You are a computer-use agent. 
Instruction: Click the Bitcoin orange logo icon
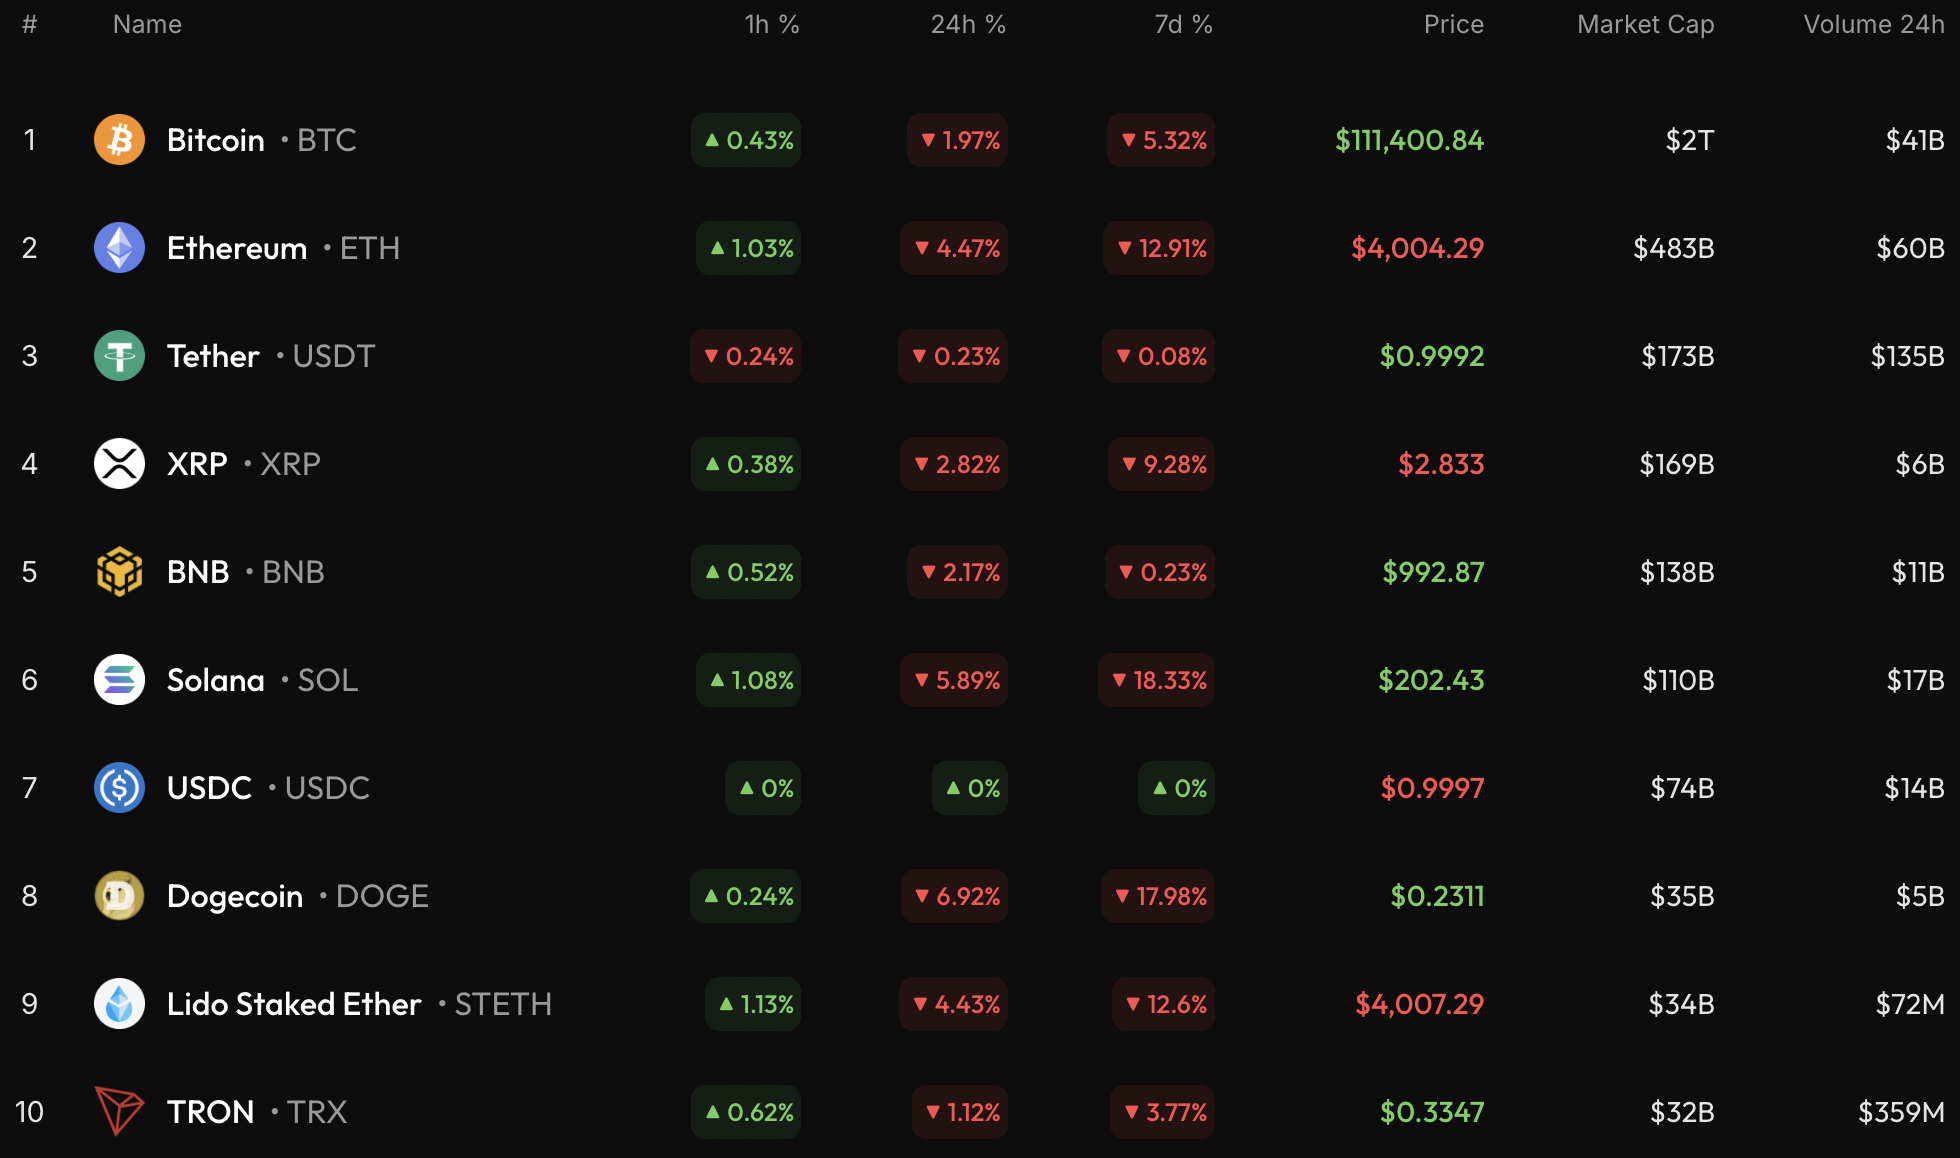pyautogui.click(x=119, y=140)
